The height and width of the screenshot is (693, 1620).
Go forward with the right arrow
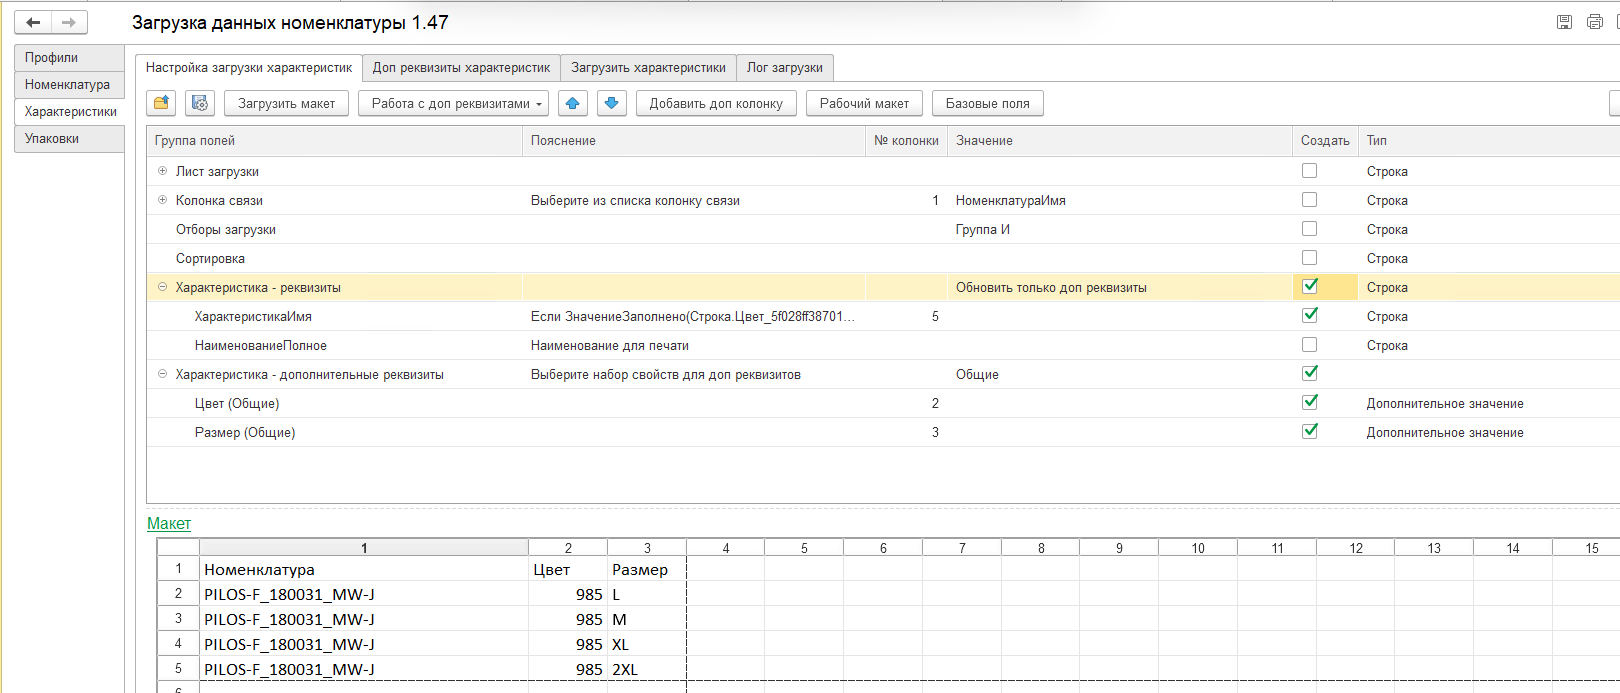69,22
